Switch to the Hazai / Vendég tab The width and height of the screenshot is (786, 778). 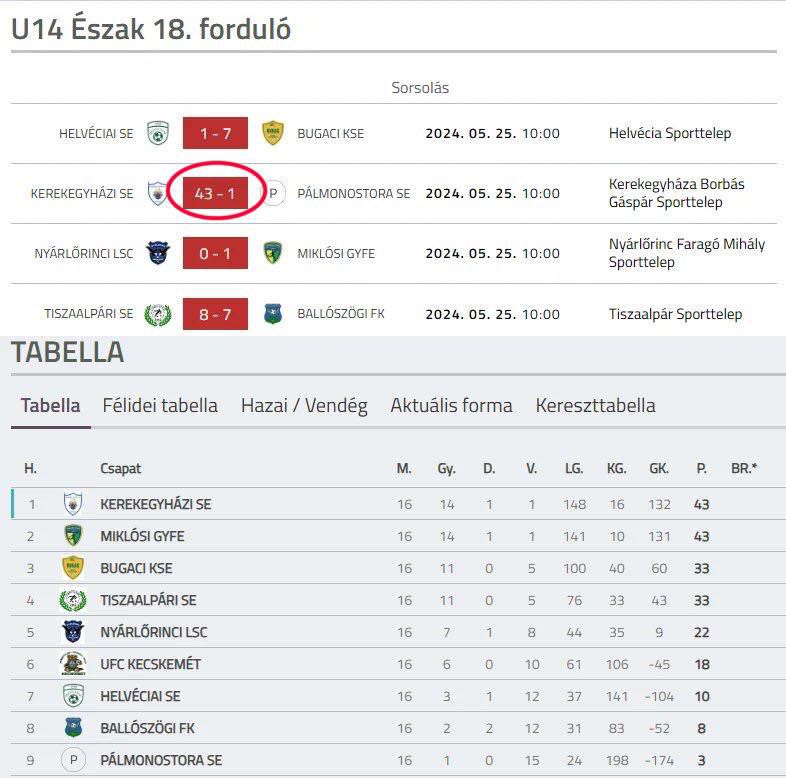tap(304, 405)
